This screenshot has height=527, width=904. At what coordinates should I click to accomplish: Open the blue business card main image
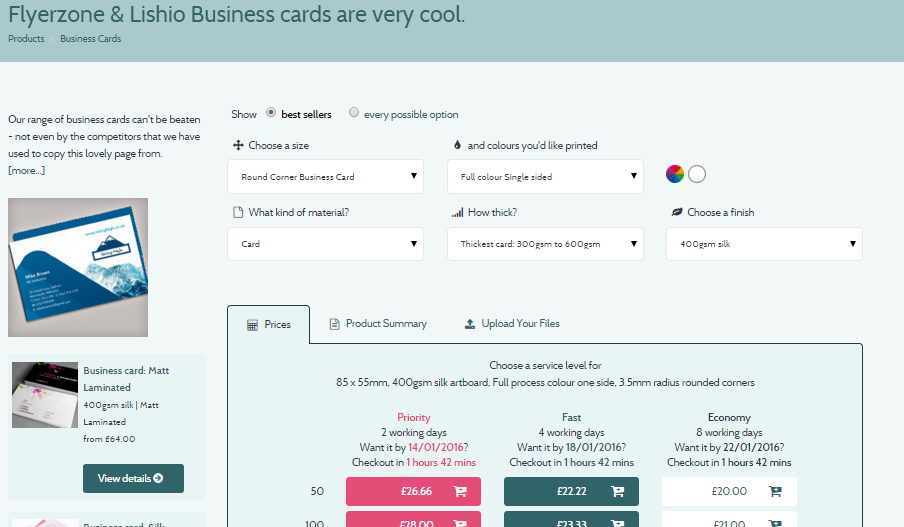78,268
